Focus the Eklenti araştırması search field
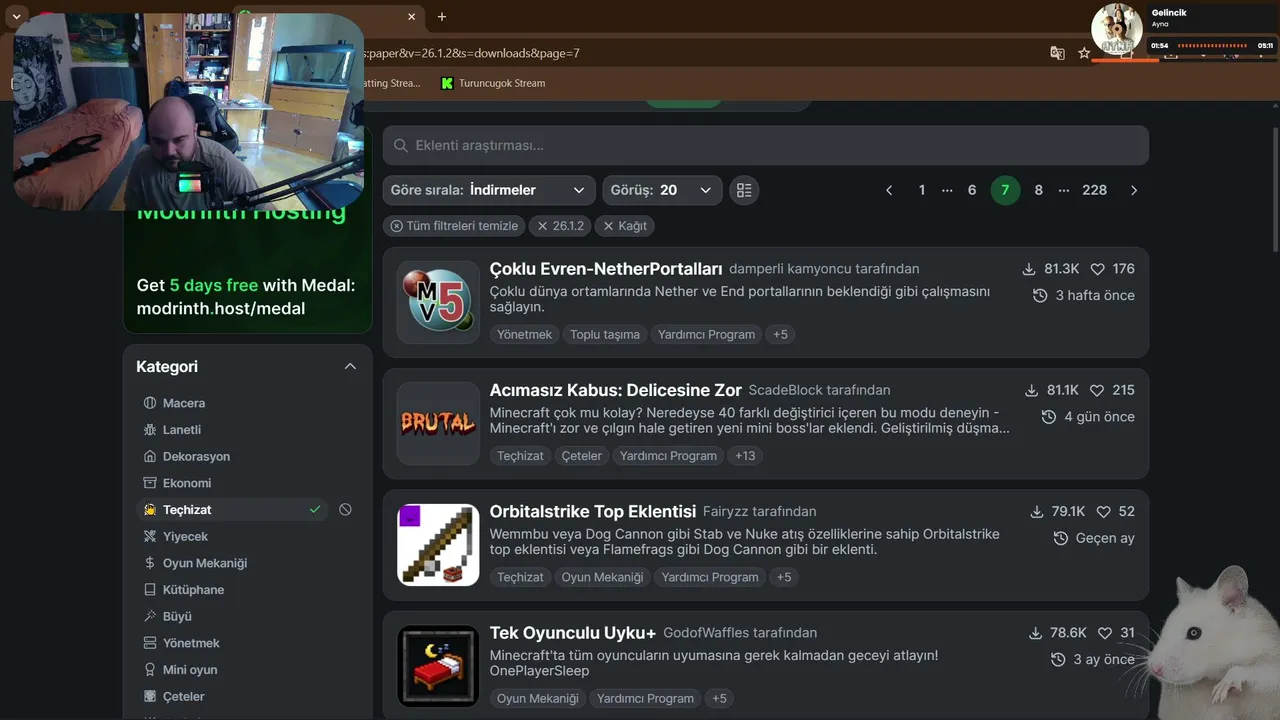The height and width of the screenshot is (720, 1280). [x=766, y=145]
